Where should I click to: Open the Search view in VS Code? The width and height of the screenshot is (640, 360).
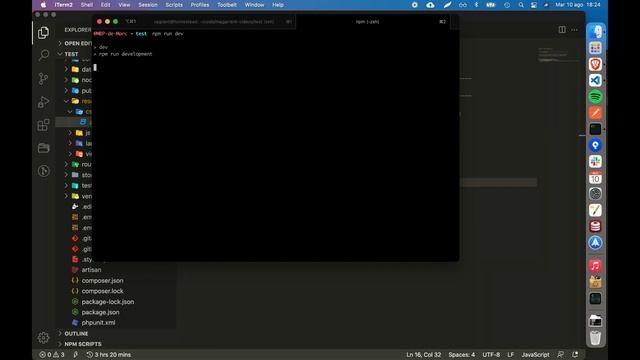click(43, 55)
